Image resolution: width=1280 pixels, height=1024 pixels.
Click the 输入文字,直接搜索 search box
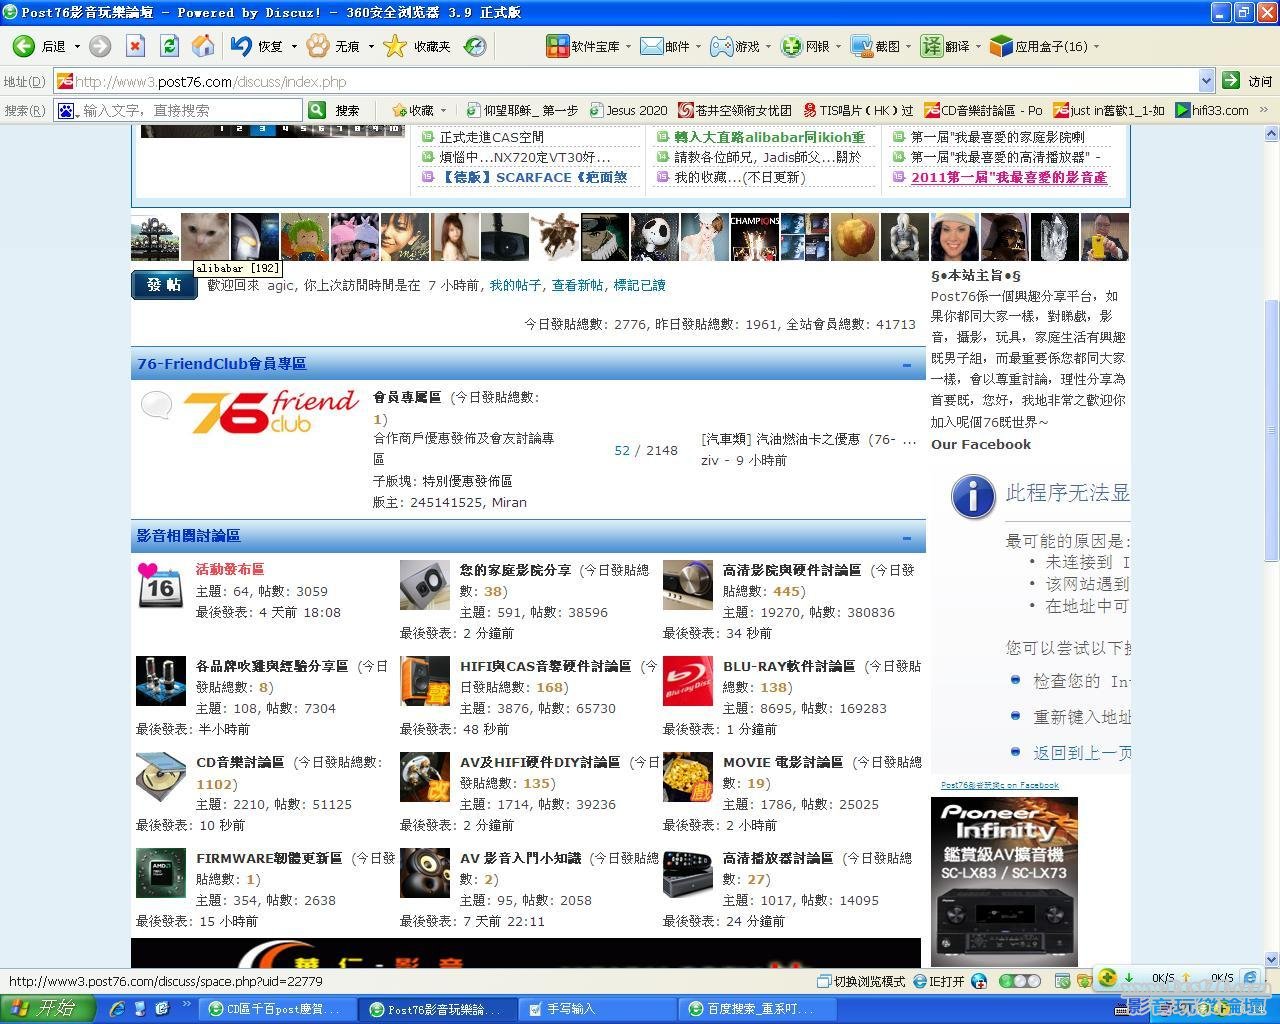click(x=190, y=110)
